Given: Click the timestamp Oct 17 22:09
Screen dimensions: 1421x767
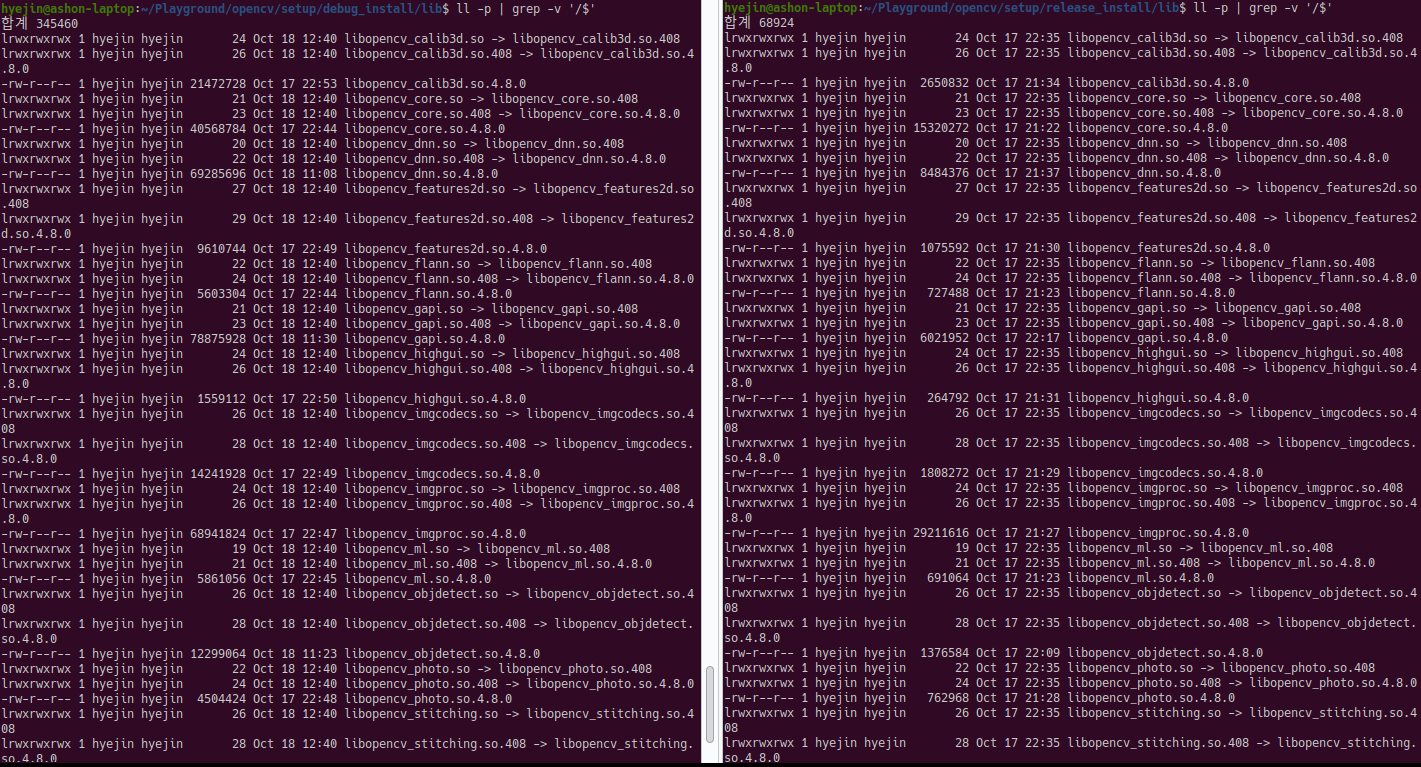Looking at the screenshot, I should pos(1018,653).
